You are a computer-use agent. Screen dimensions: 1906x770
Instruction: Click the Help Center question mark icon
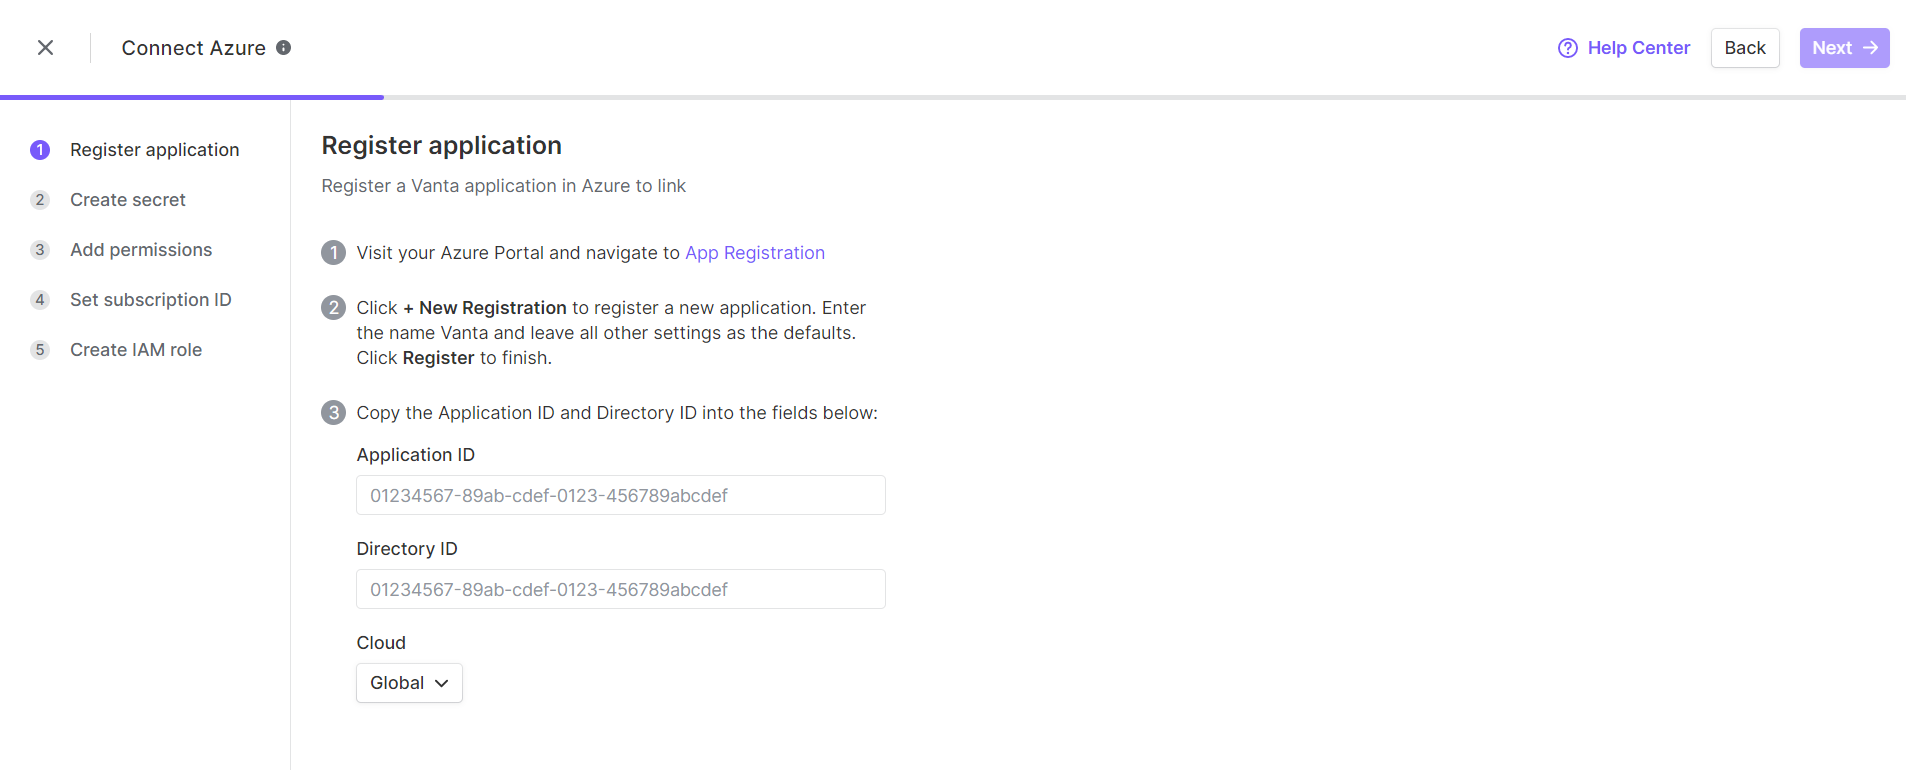pyautogui.click(x=1567, y=48)
